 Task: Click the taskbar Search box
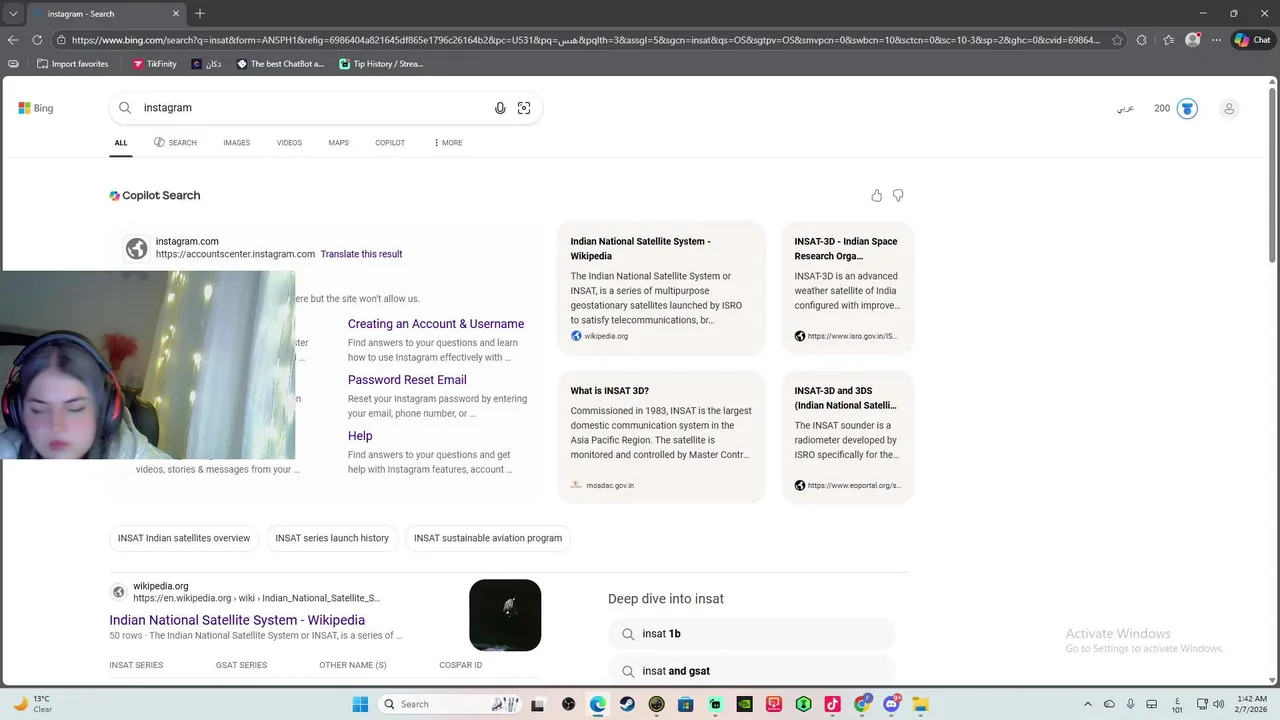pos(449,704)
